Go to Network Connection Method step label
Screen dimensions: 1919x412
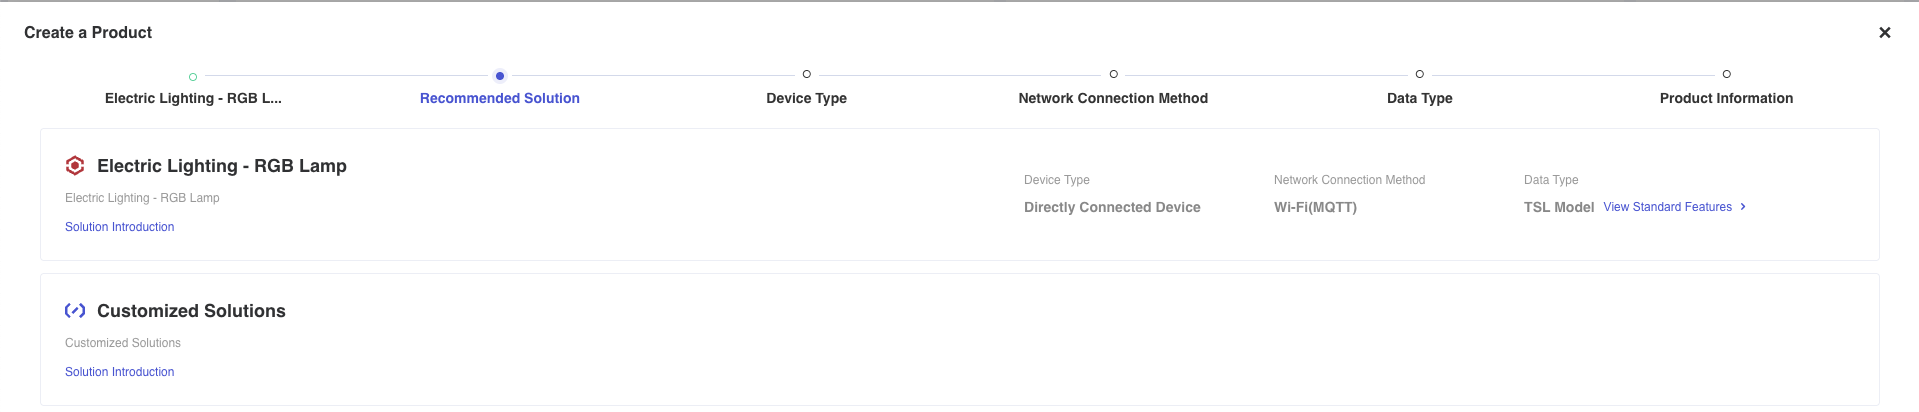pyautogui.click(x=1113, y=98)
